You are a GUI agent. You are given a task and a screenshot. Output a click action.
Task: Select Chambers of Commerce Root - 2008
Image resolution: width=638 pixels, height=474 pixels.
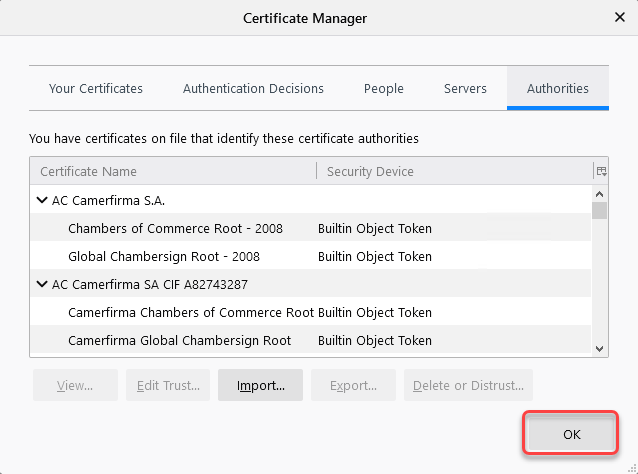[x=175, y=228]
